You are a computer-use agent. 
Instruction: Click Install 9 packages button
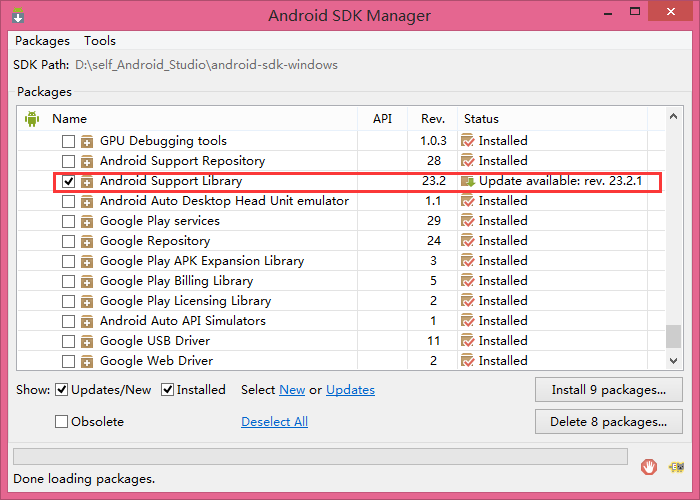tap(608, 390)
